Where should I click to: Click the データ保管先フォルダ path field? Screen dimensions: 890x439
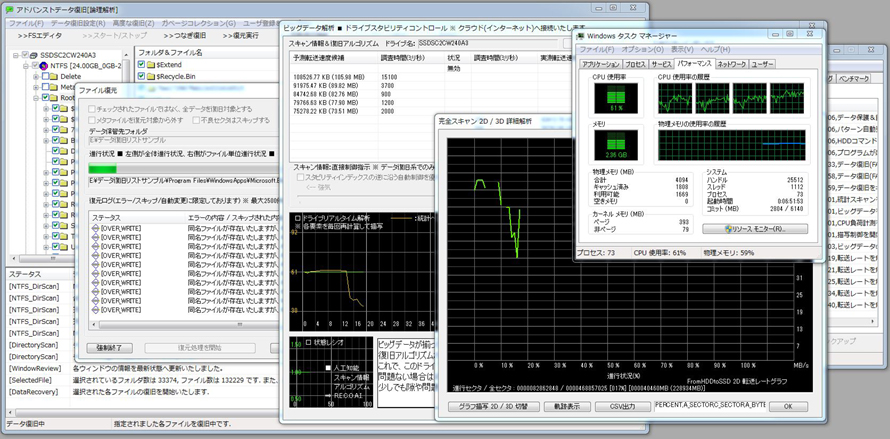(184, 140)
